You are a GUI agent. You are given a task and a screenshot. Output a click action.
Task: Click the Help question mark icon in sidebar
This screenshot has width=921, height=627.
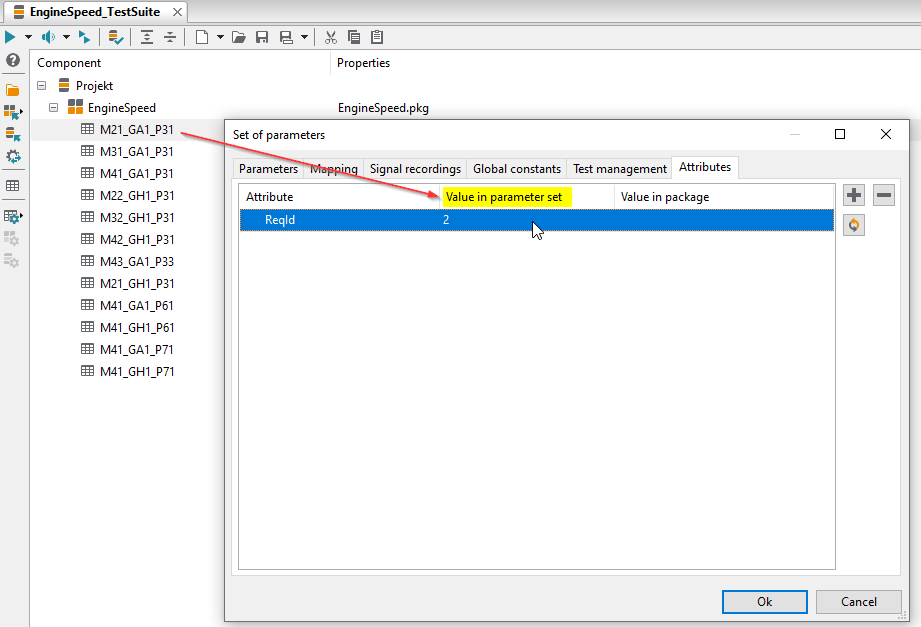pyautogui.click(x=12, y=61)
